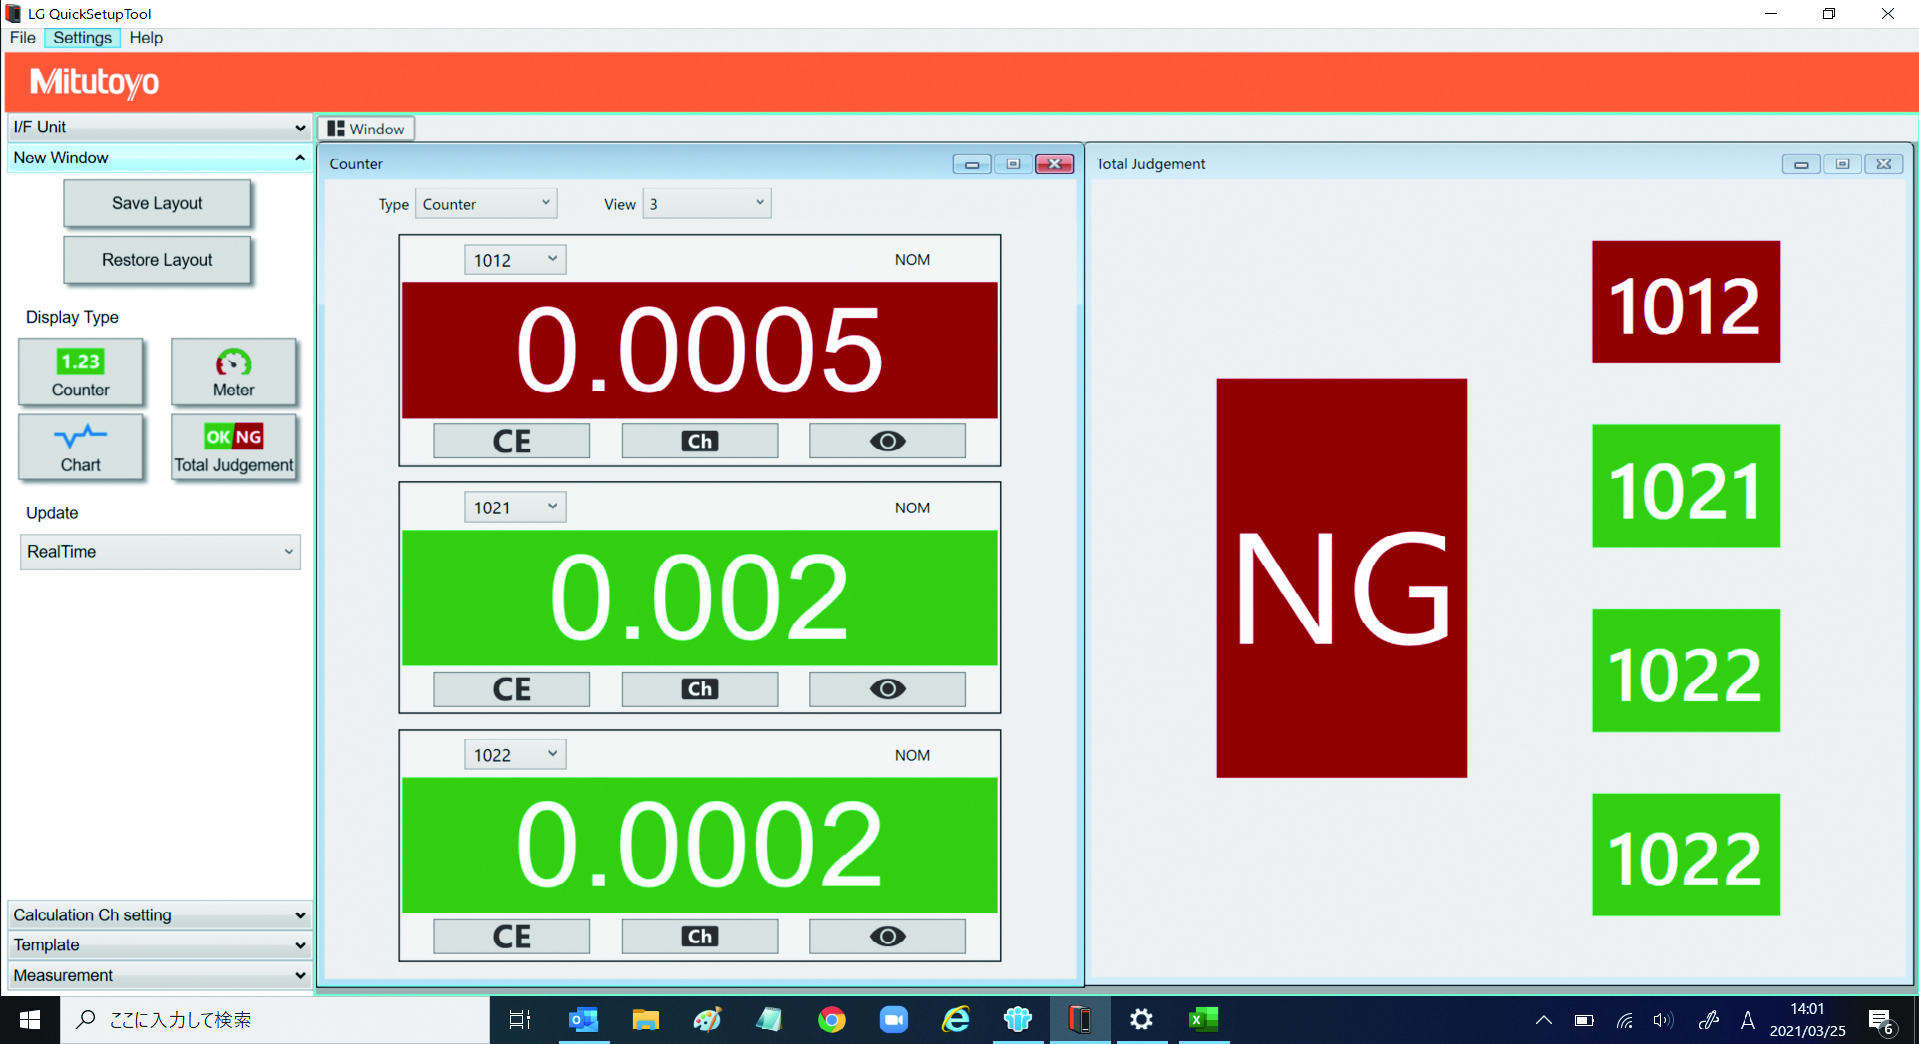This screenshot has height=1044, width=1919.
Task: Toggle the eye icon for channel 1012
Action: pos(887,441)
